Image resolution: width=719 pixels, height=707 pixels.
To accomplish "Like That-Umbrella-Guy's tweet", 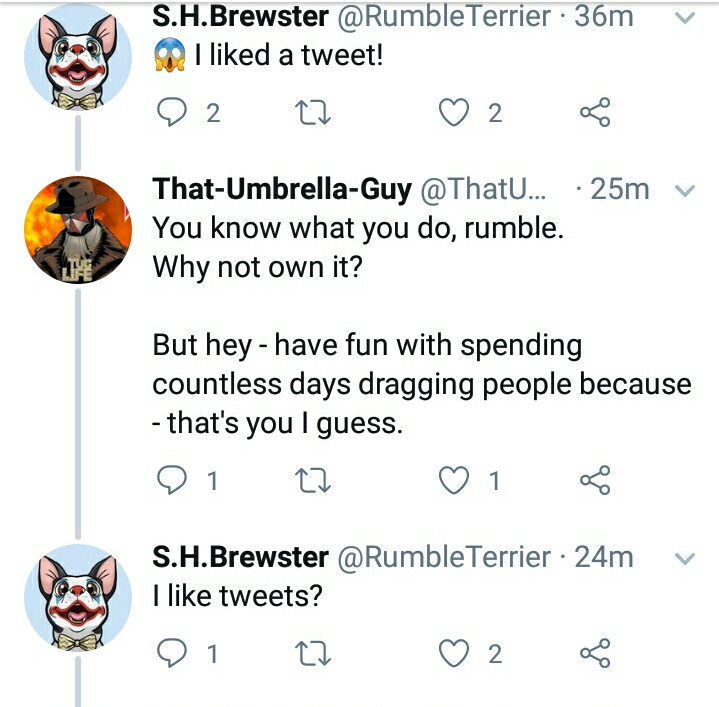I will 454,480.
